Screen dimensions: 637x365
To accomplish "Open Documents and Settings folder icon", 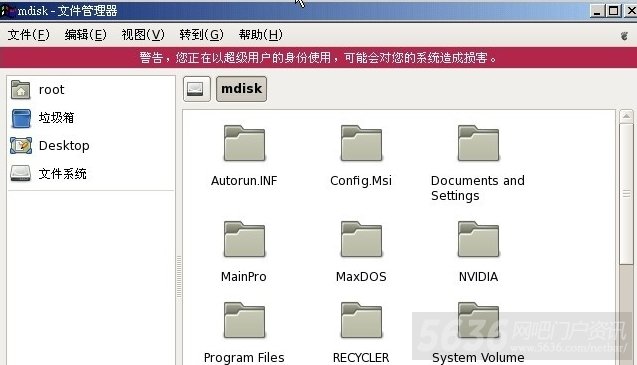I will (478, 143).
